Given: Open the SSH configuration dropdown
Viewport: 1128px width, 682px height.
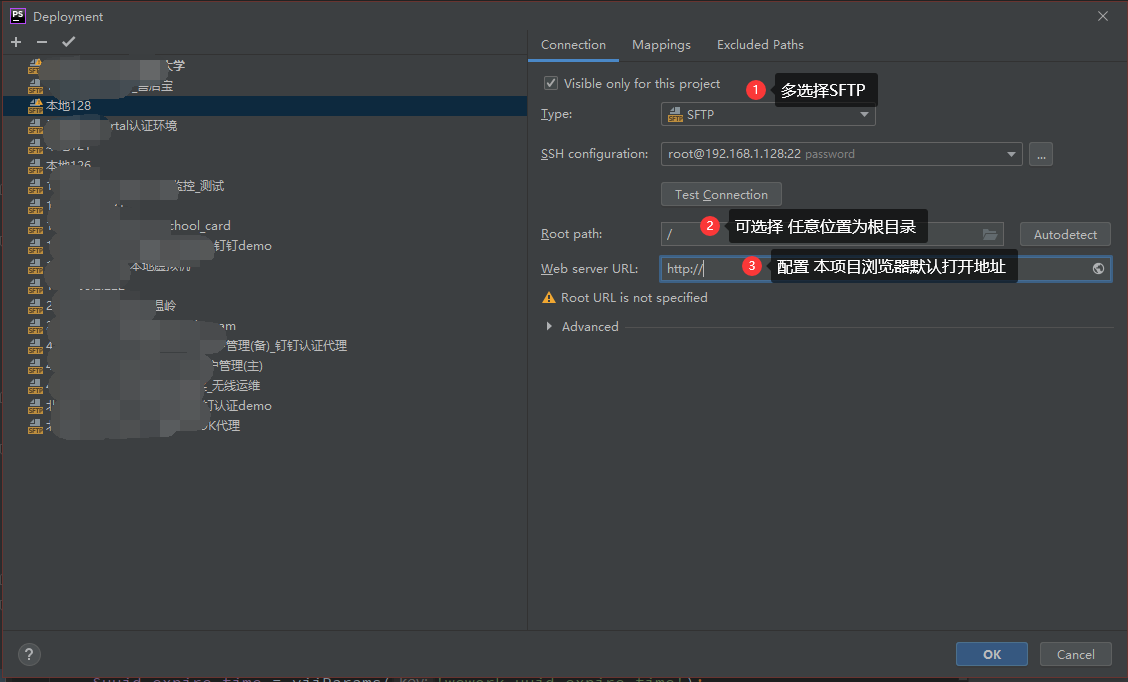Looking at the screenshot, I should click(x=842, y=154).
